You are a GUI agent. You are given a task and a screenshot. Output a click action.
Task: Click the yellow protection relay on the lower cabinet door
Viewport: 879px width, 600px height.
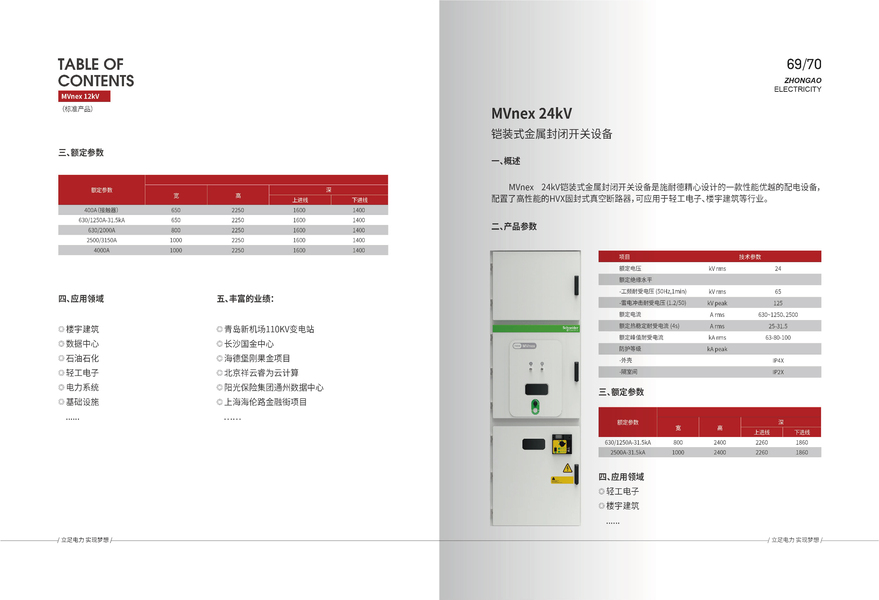(562, 444)
